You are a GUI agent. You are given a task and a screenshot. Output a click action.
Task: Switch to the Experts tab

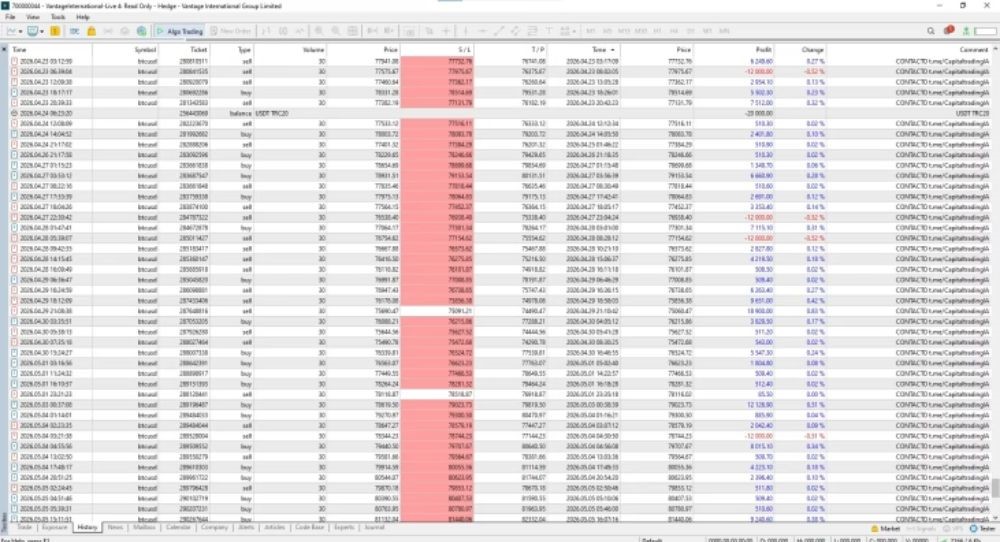[x=344, y=528]
